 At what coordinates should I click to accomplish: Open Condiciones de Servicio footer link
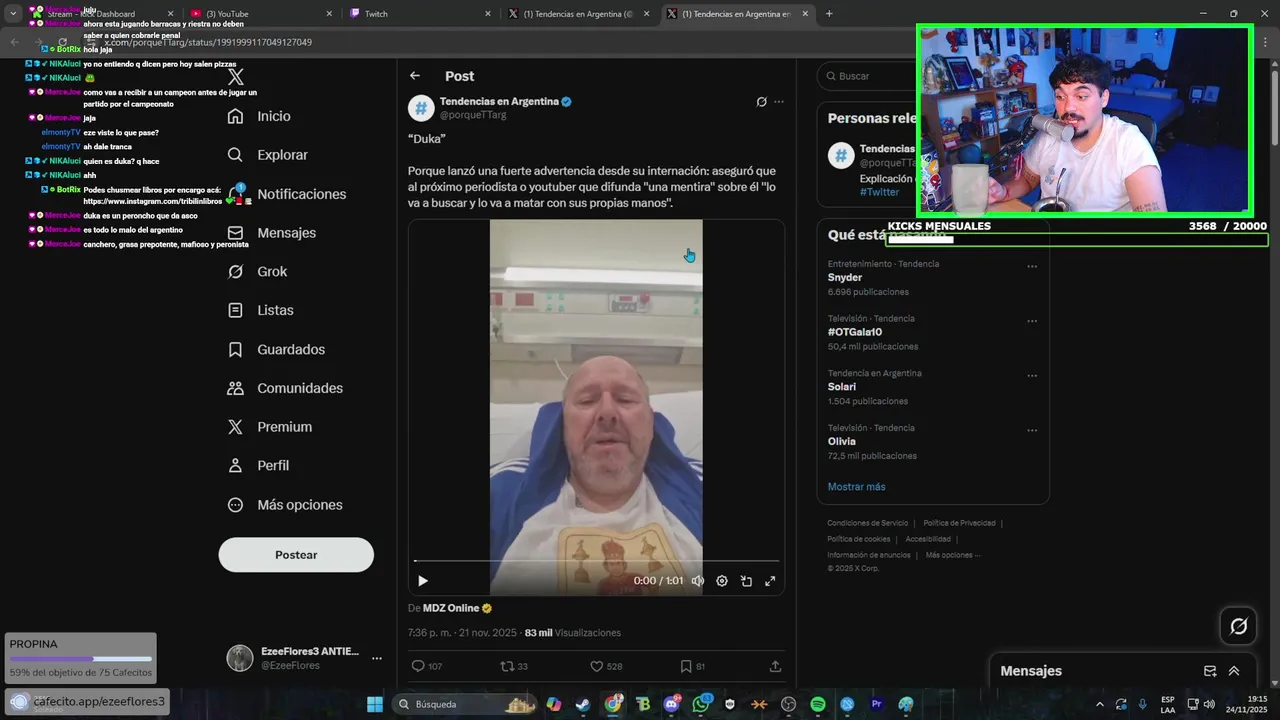(x=868, y=523)
